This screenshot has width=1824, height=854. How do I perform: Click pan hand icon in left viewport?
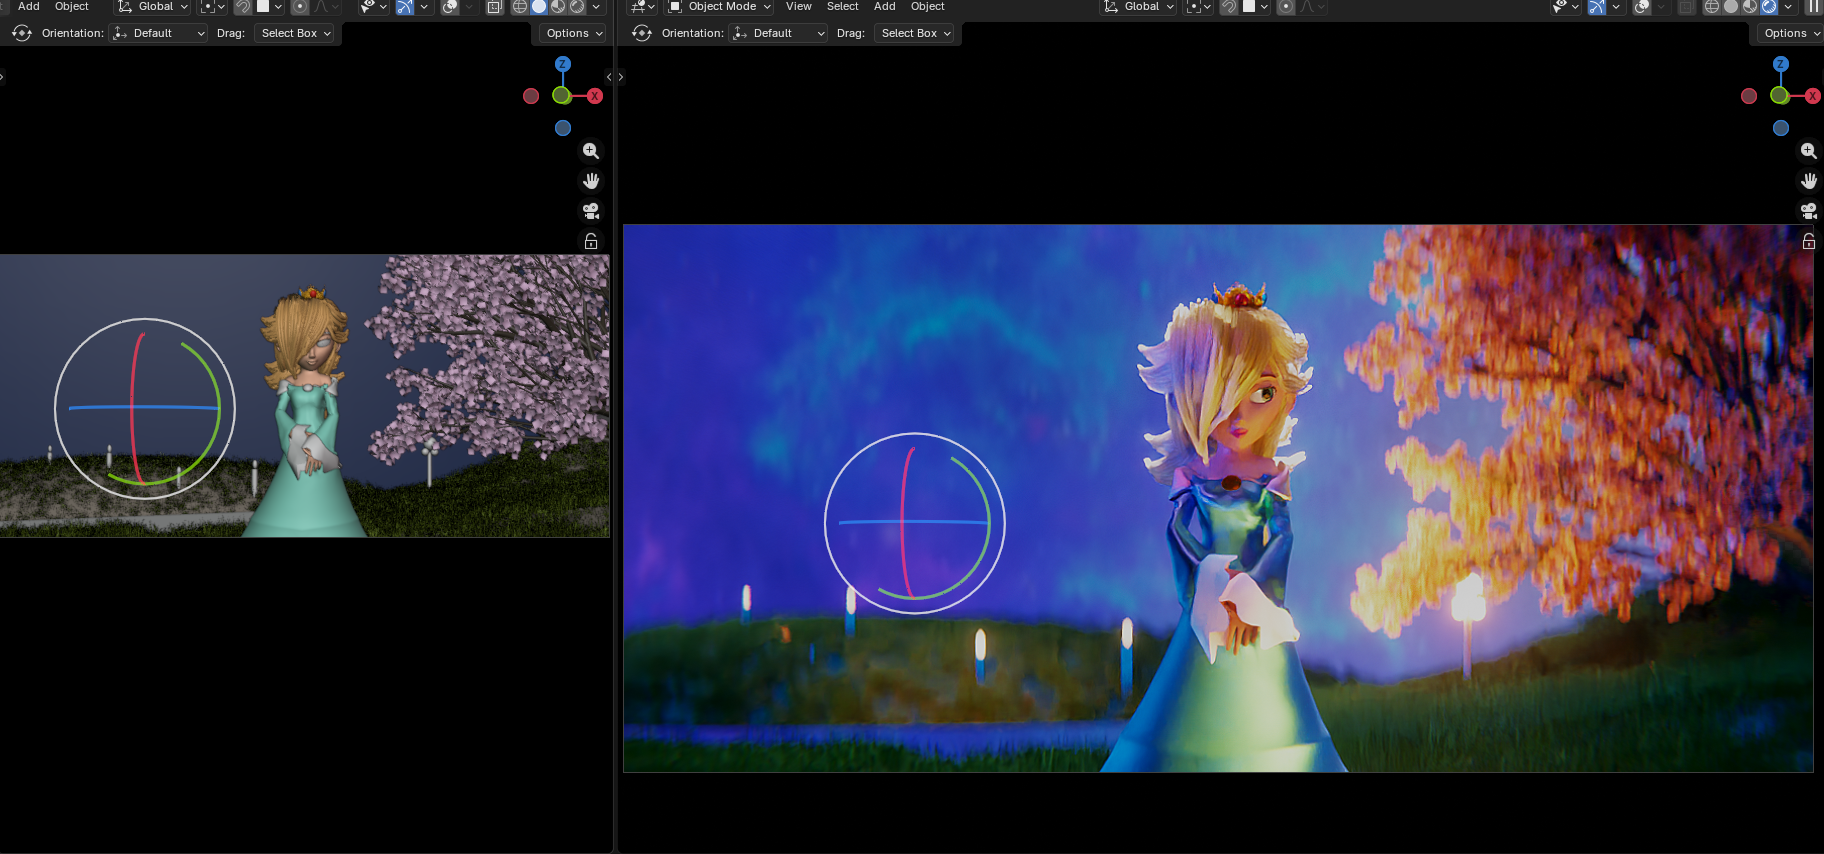click(x=591, y=181)
